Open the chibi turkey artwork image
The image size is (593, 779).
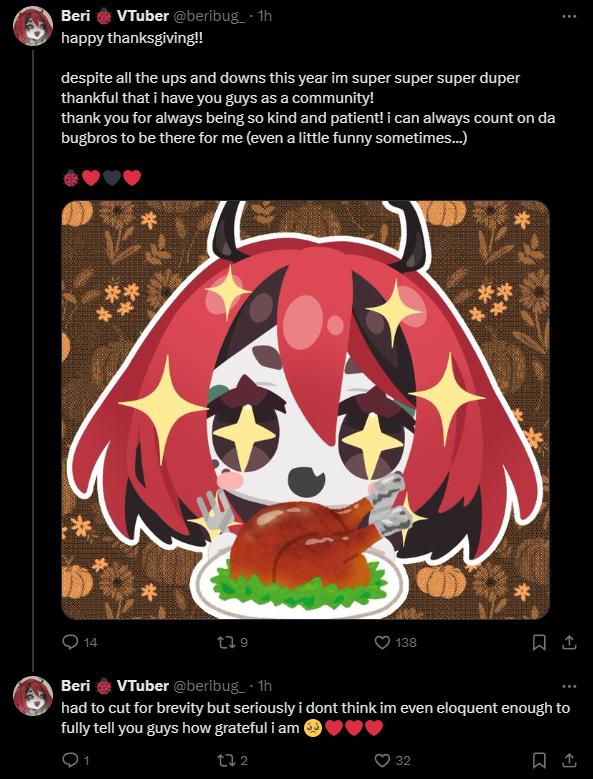point(305,410)
